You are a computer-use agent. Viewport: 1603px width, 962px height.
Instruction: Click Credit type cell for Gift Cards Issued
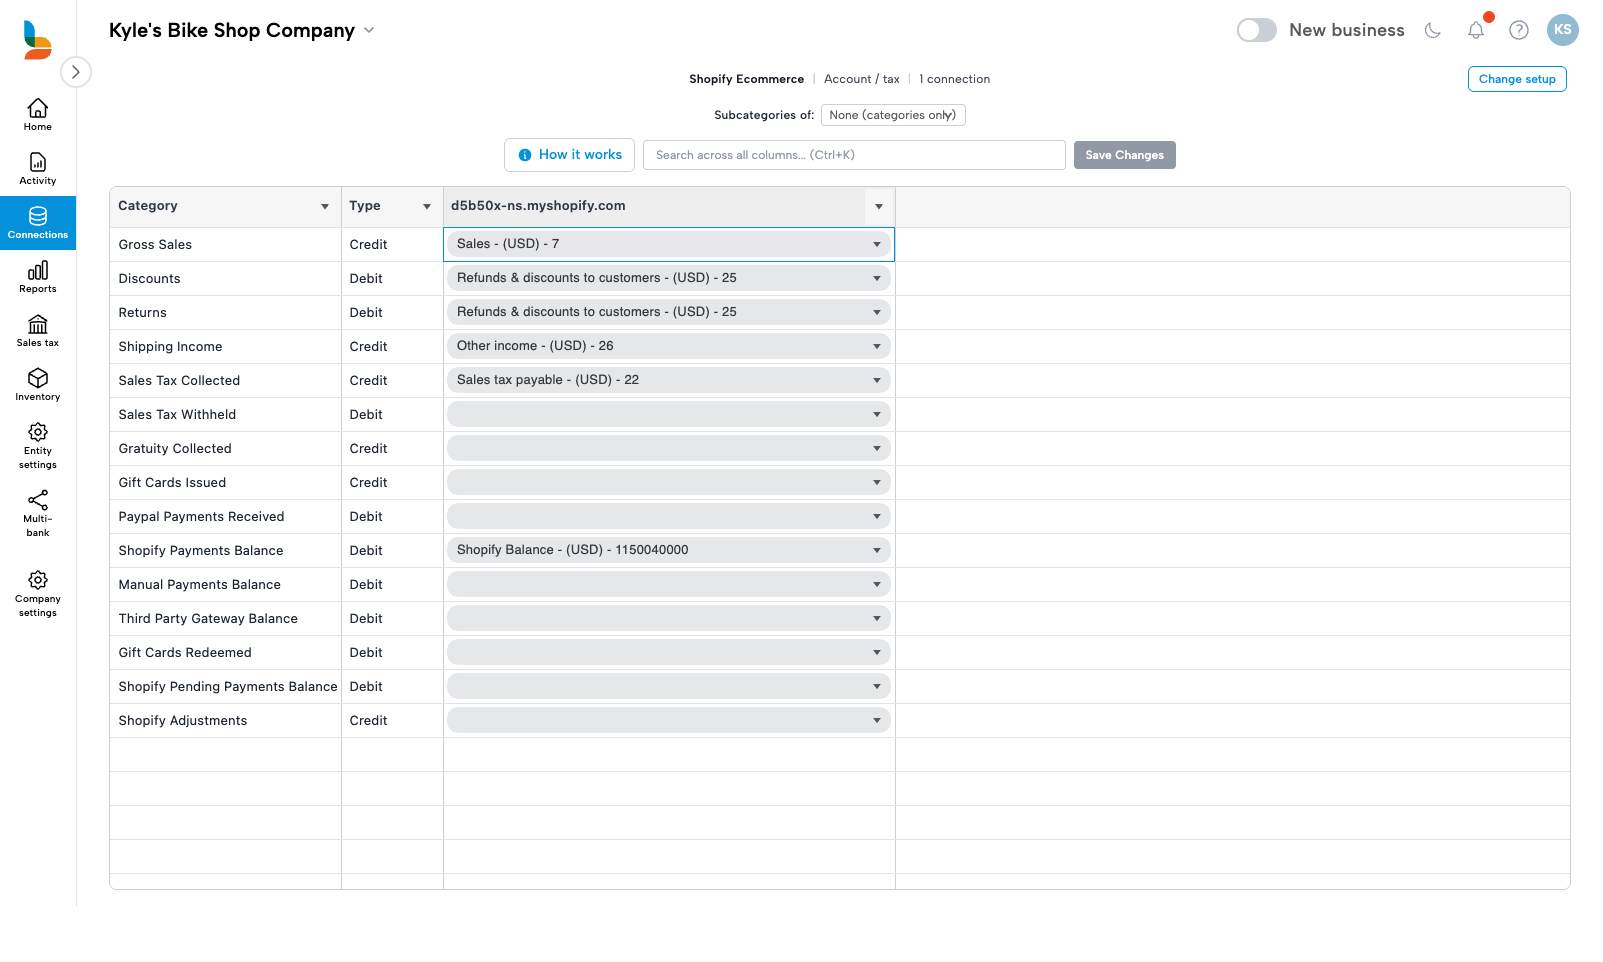[x=392, y=483]
